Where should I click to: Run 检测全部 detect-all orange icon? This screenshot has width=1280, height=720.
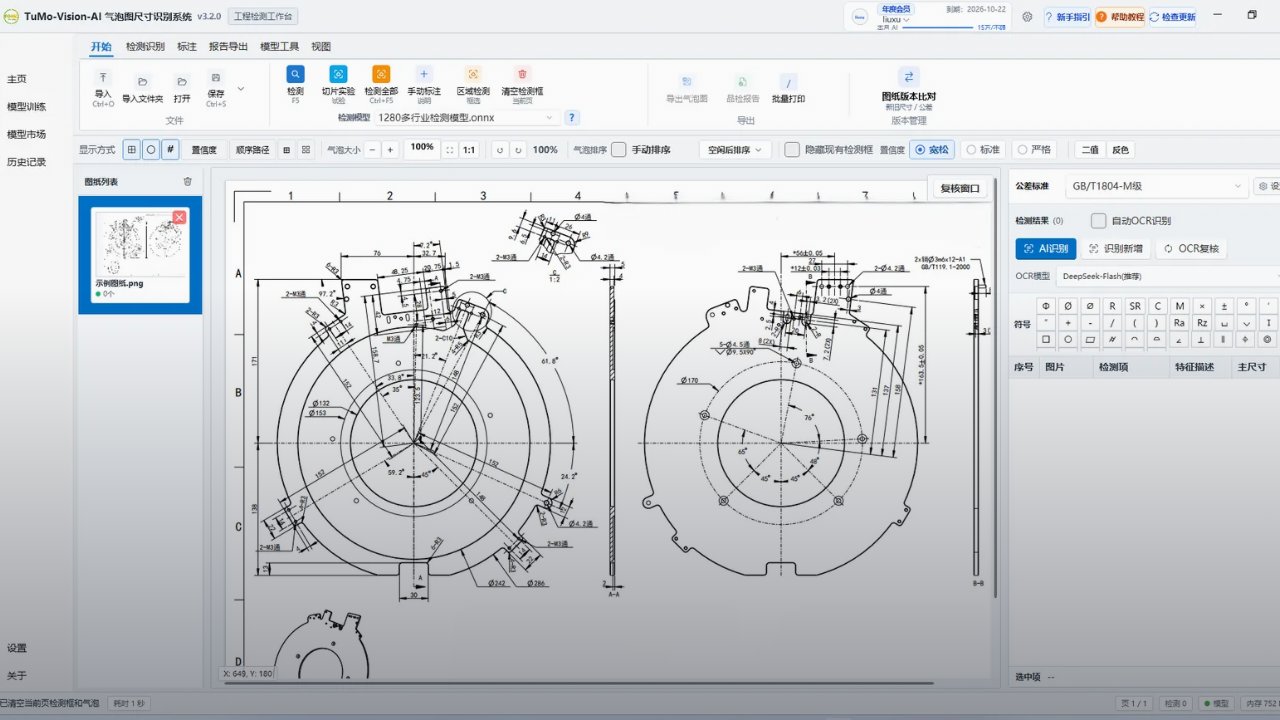pyautogui.click(x=381, y=74)
